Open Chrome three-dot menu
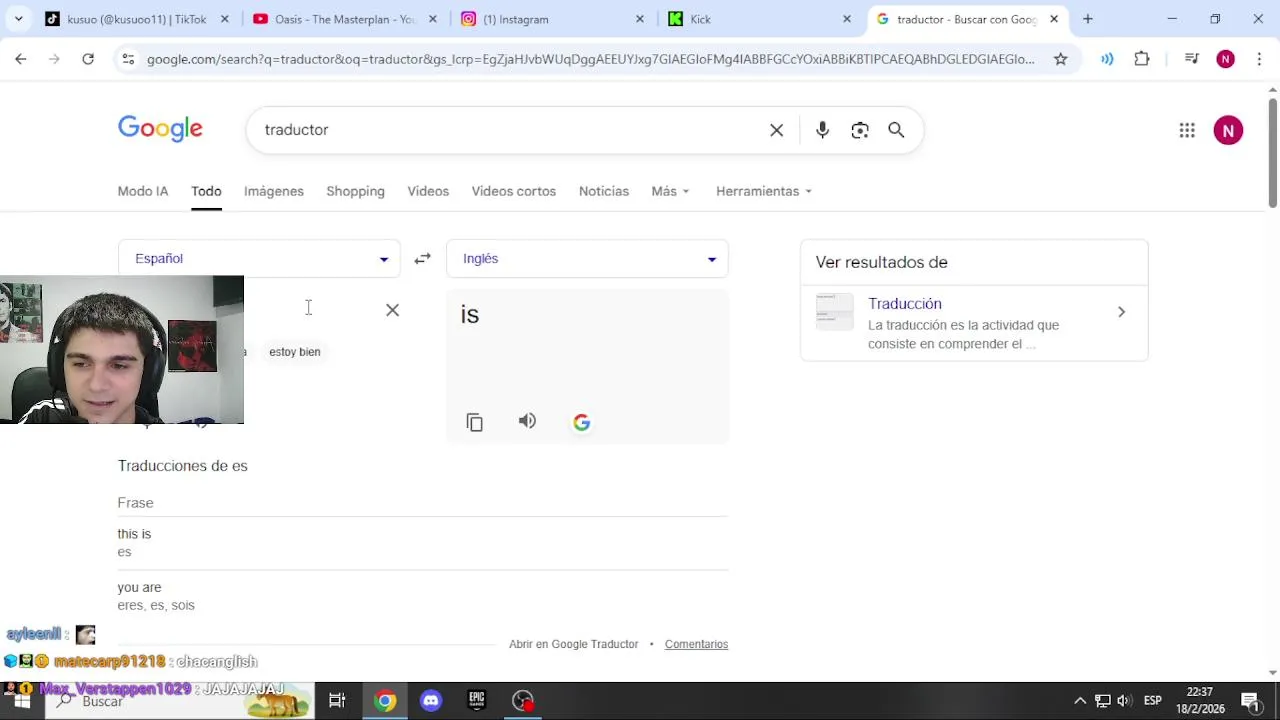The width and height of the screenshot is (1280, 720). [1259, 59]
